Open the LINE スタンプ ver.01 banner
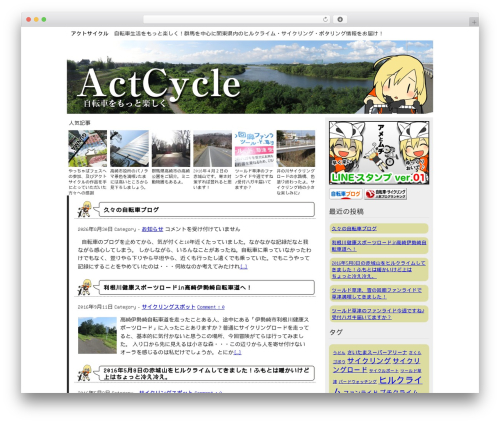Viewport: 500px width, 423px height. tap(379, 153)
